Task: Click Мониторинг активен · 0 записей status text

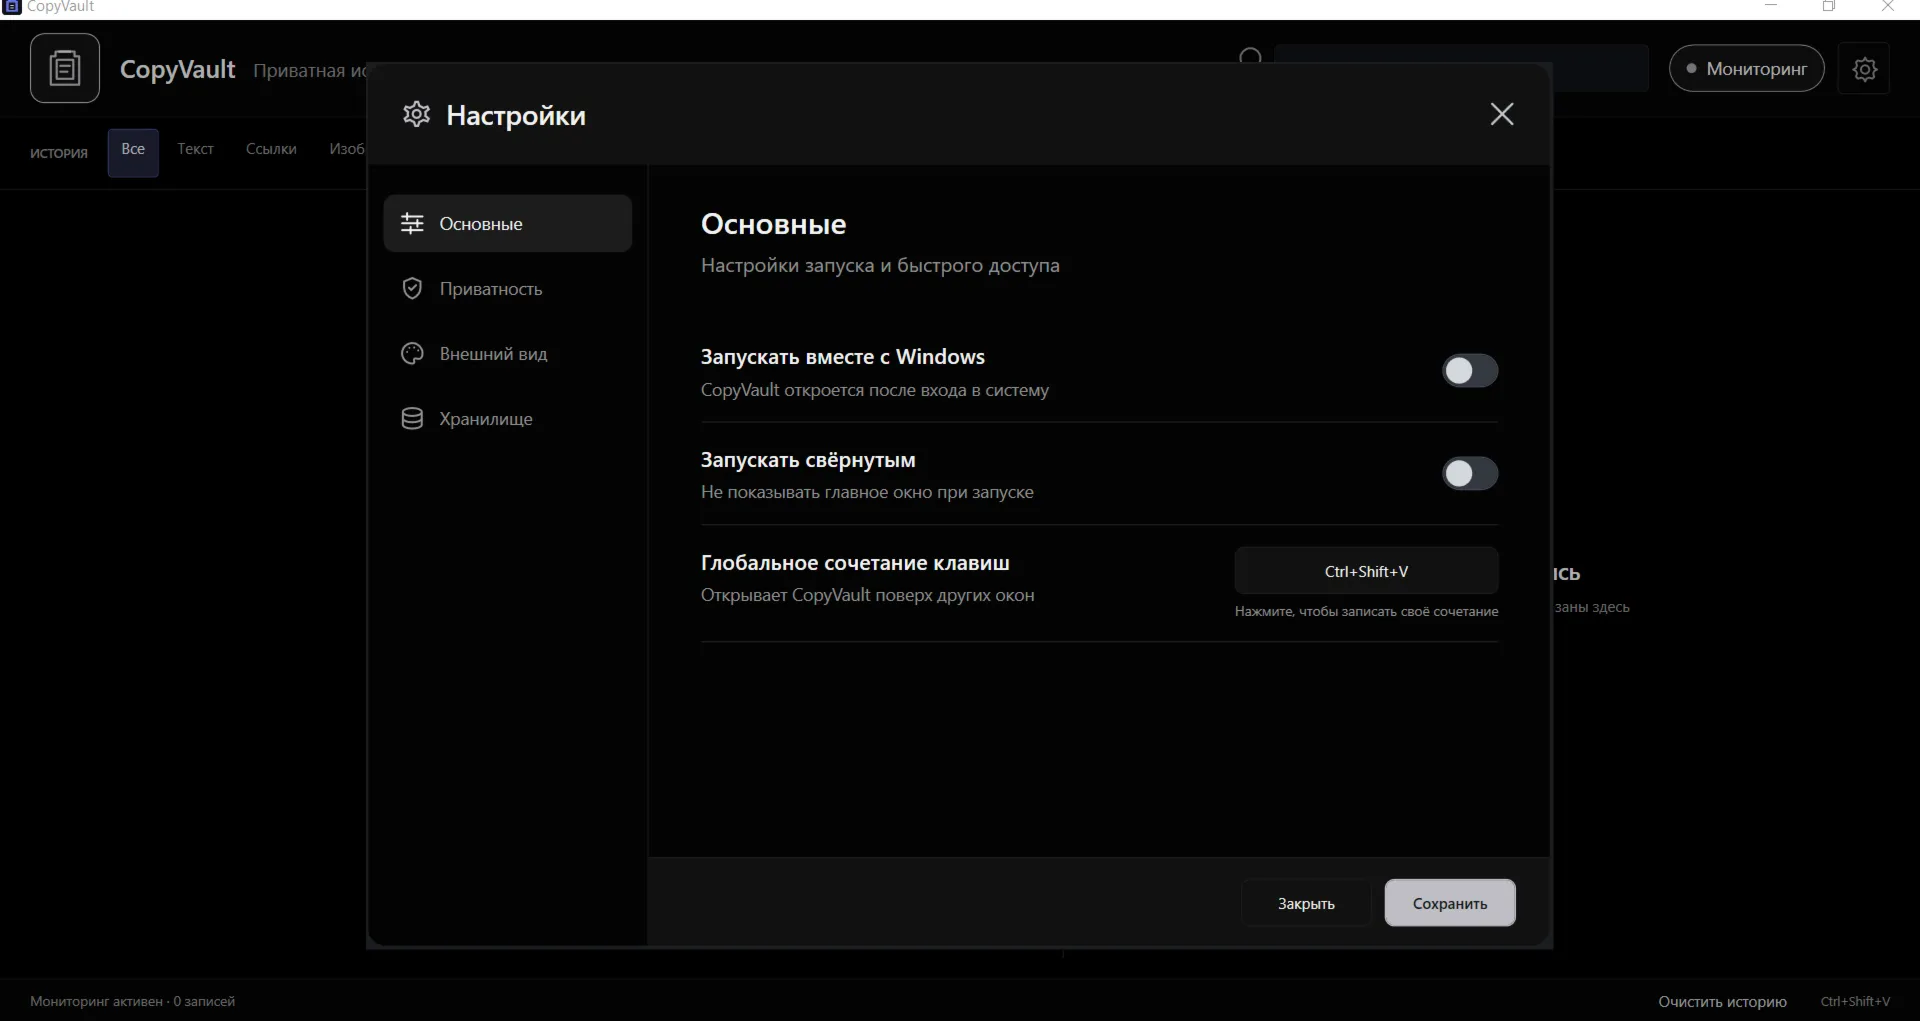Action: [x=132, y=1001]
